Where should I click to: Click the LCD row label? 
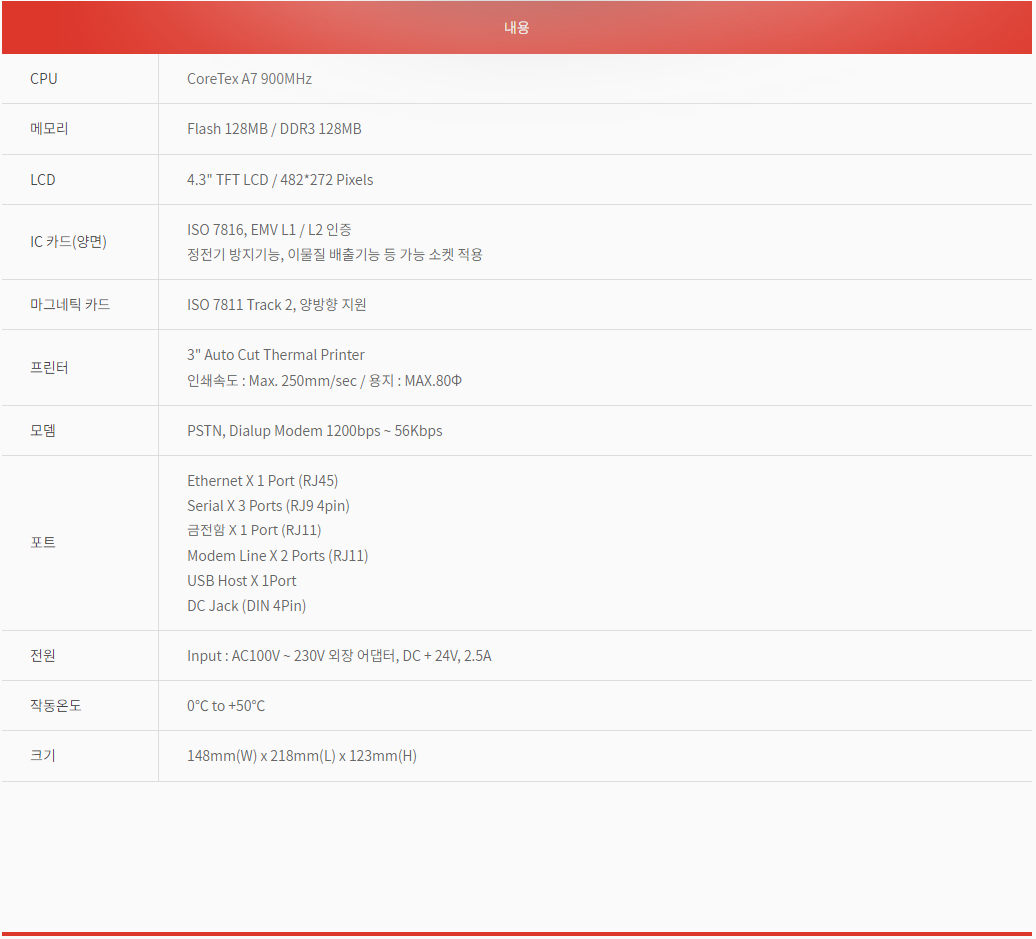click(x=43, y=180)
